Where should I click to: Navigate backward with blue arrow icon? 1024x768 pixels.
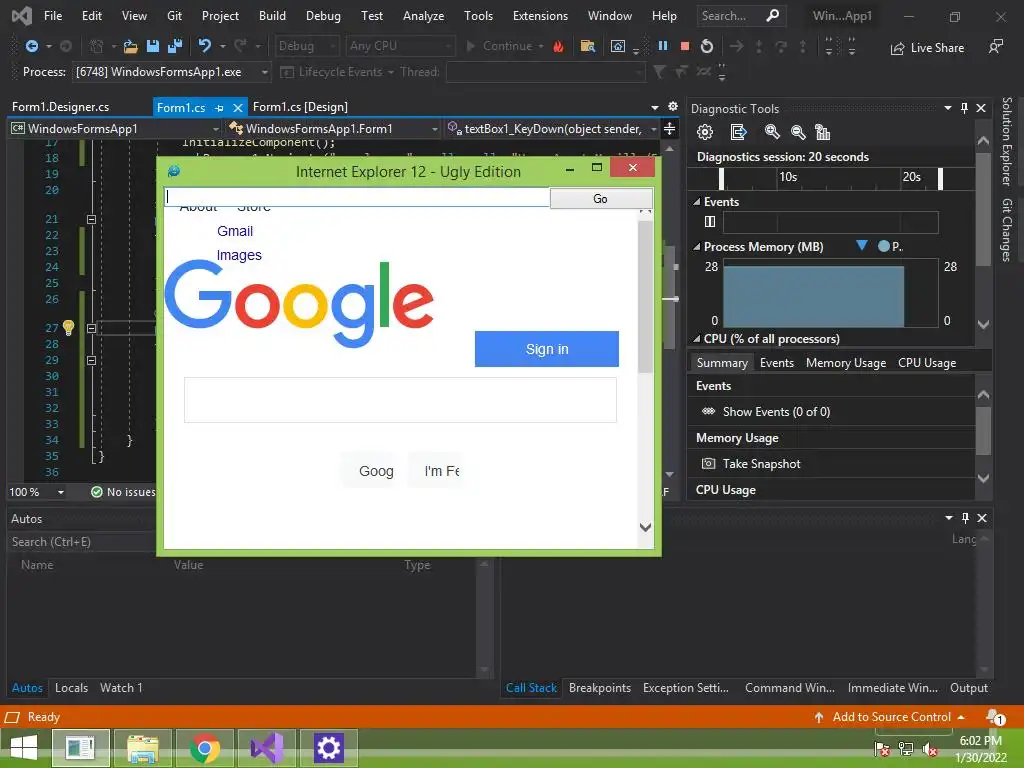(x=31, y=46)
